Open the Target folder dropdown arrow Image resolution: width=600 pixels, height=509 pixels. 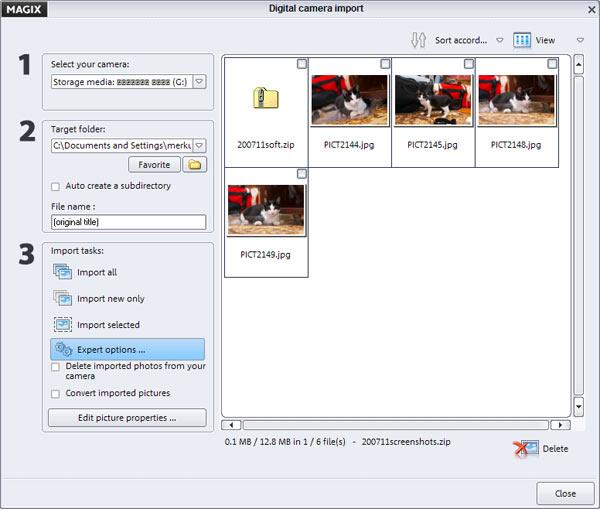[x=199, y=145]
